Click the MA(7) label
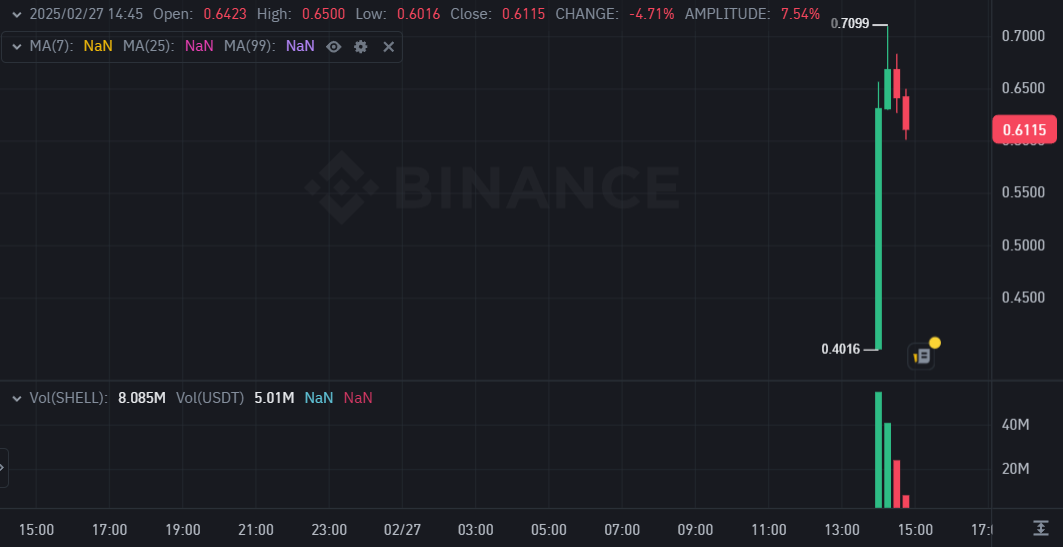 pyautogui.click(x=50, y=46)
